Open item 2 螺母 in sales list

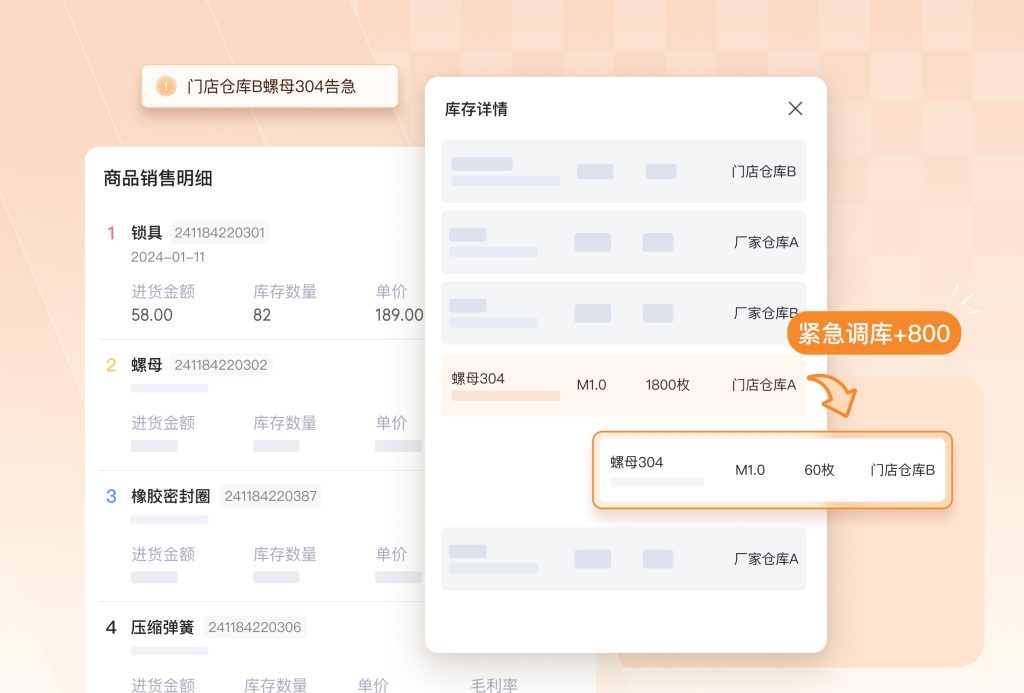click(x=146, y=364)
